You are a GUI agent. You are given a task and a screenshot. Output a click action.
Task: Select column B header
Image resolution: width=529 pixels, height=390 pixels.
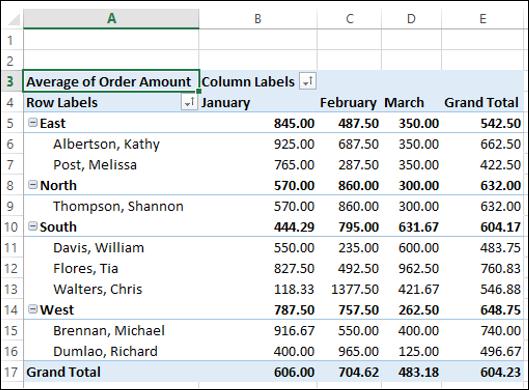[x=258, y=18]
